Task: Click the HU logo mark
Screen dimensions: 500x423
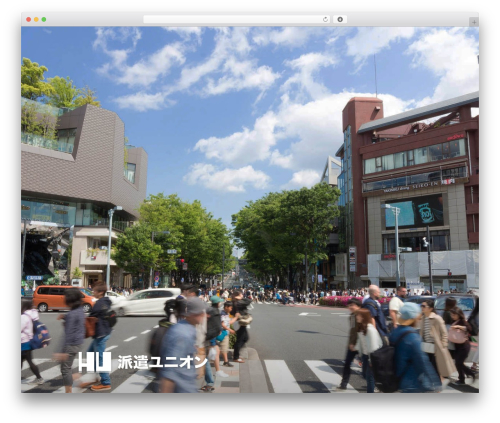Action: tap(95, 362)
